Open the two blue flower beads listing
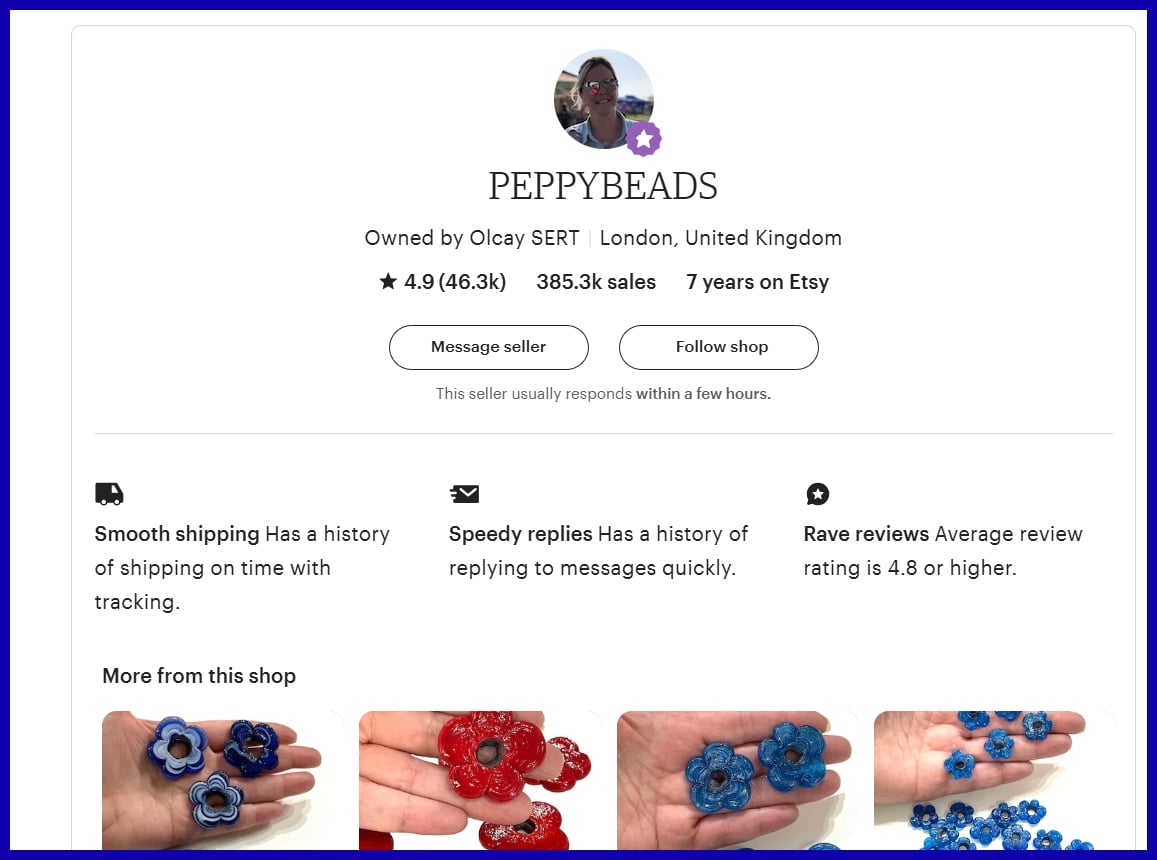This screenshot has width=1157, height=860. tap(737, 780)
